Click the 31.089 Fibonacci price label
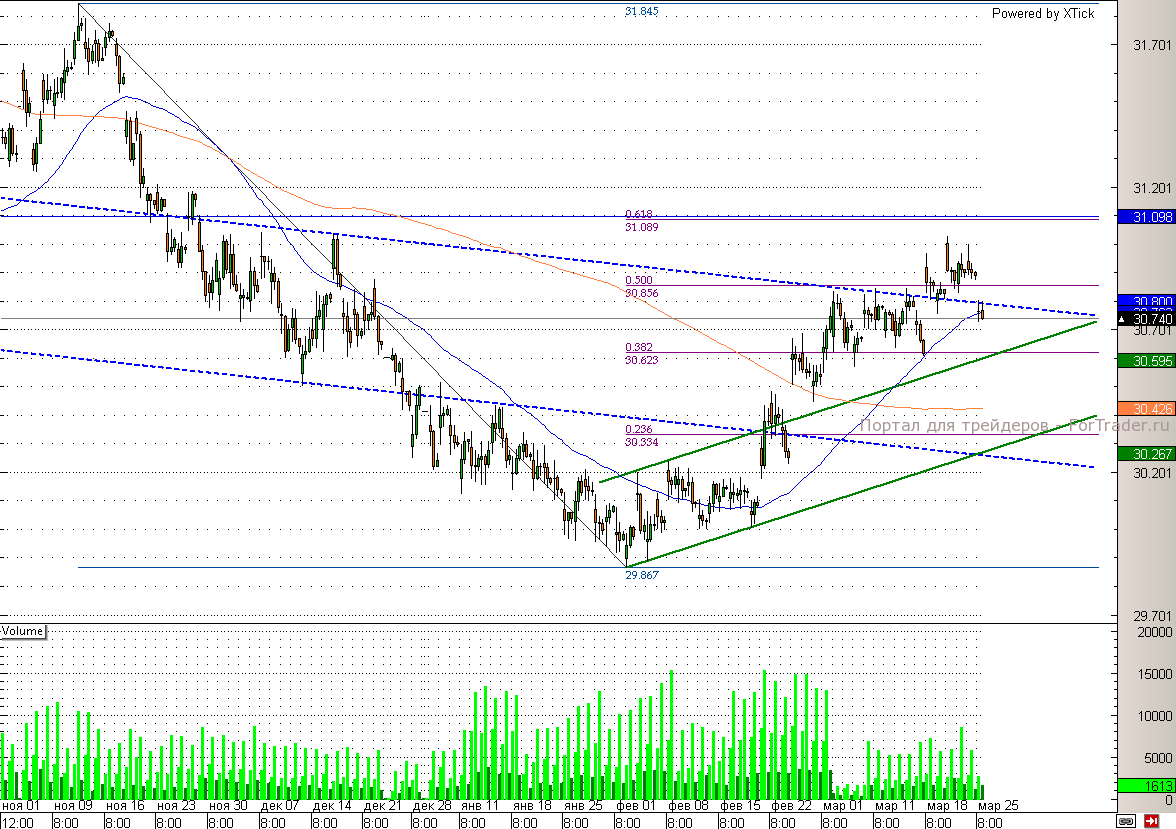The height and width of the screenshot is (829, 1176). [x=641, y=227]
